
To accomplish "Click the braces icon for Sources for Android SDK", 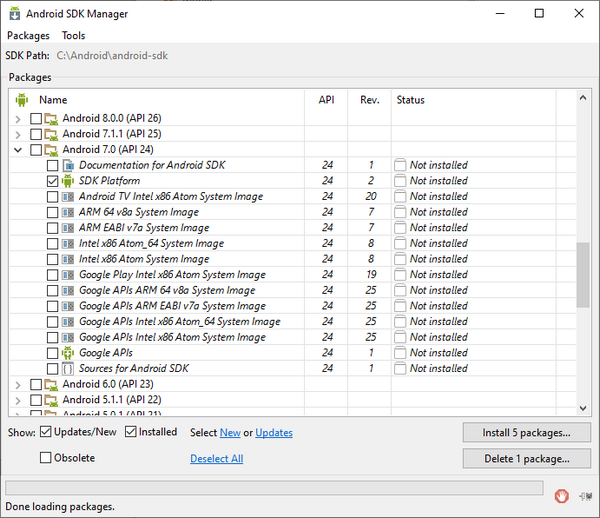I will [68, 369].
